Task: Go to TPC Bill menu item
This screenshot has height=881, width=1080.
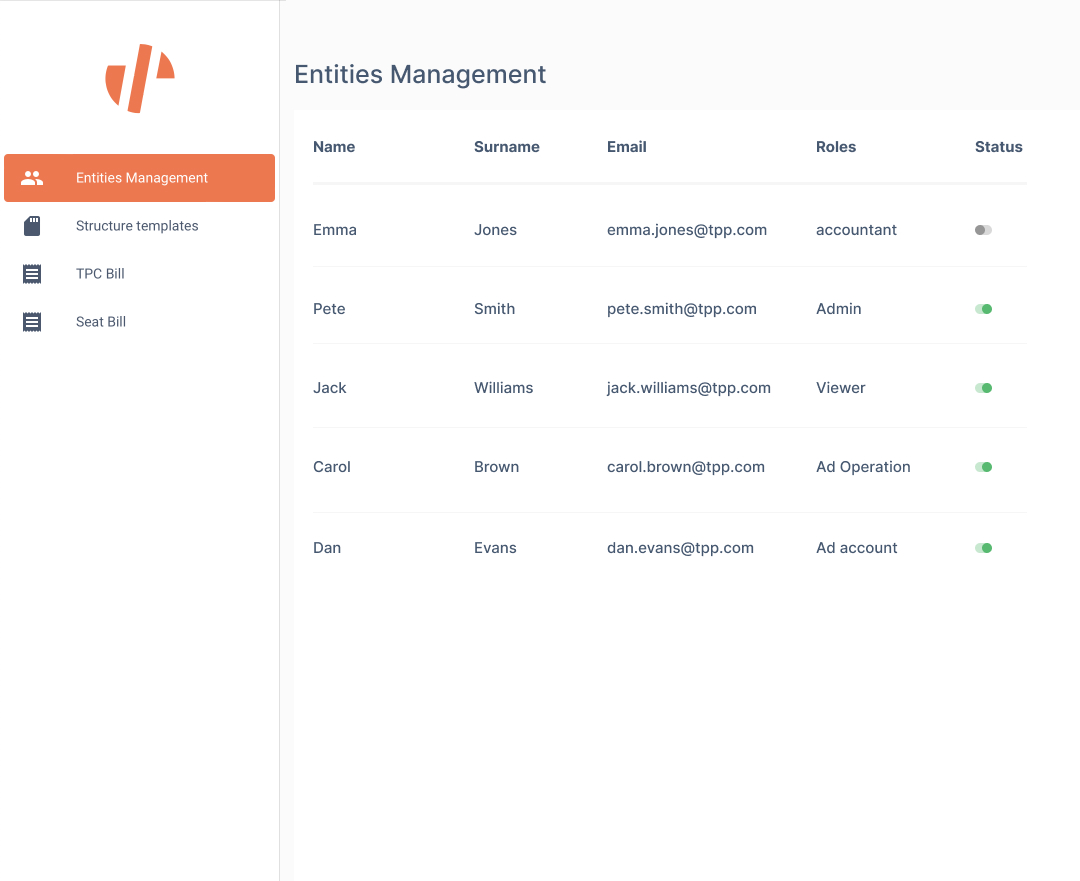Action: pos(100,274)
